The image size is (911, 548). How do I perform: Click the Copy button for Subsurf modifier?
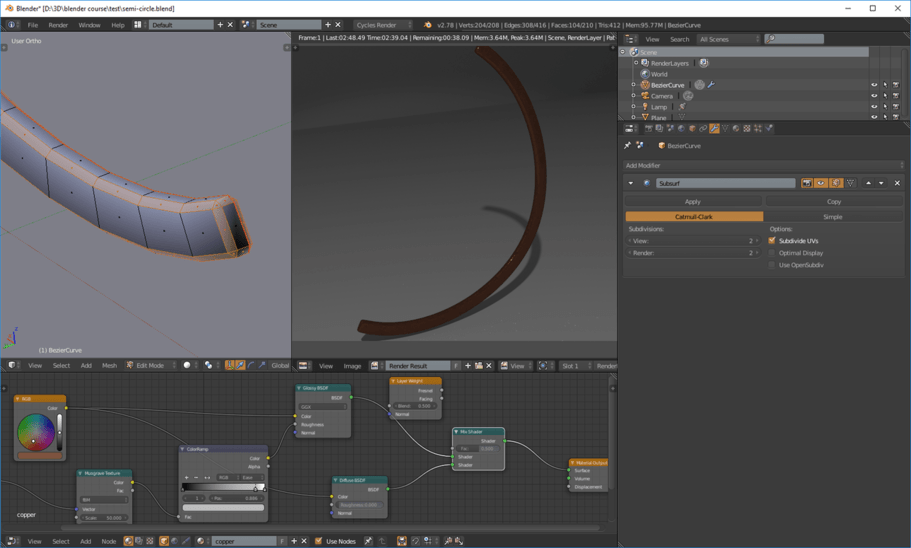(833, 202)
